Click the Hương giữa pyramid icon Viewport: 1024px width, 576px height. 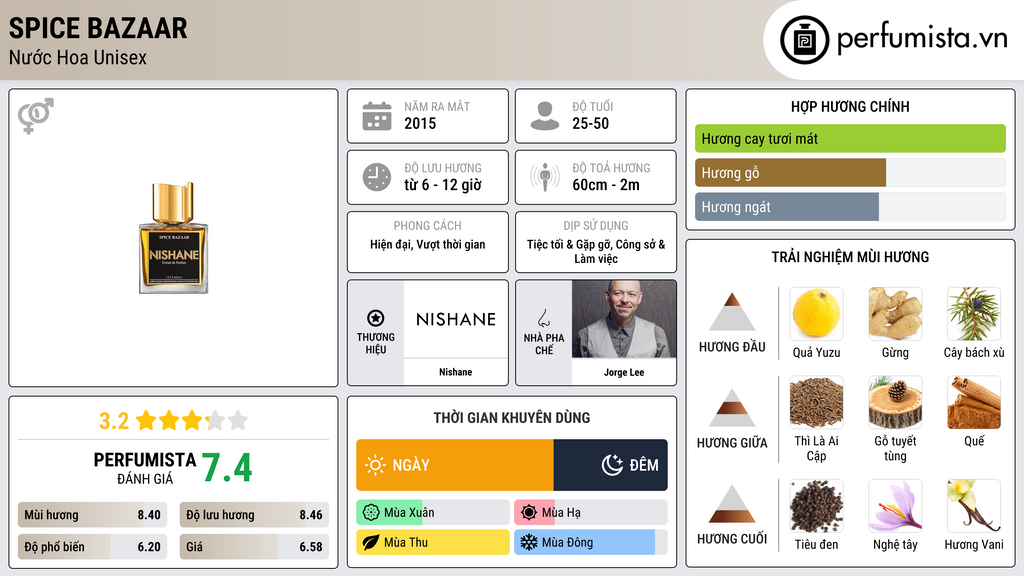coord(732,408)
